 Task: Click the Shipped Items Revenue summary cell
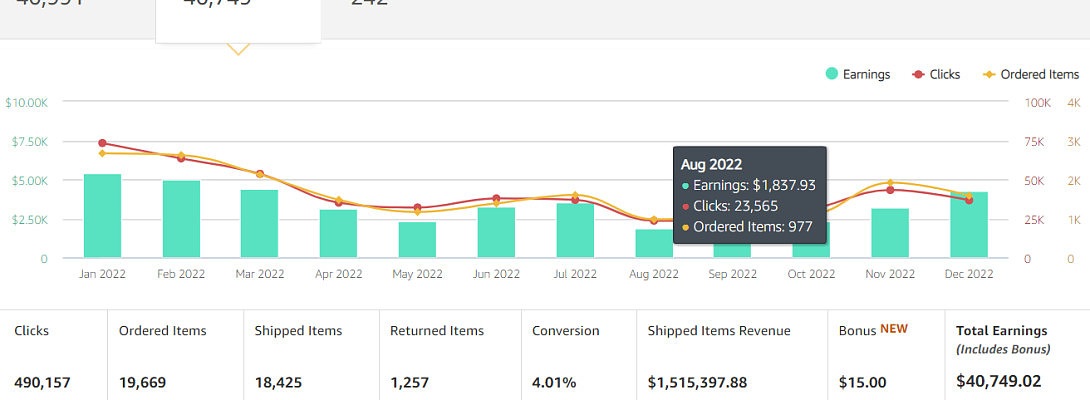click(x=732, y=356)
